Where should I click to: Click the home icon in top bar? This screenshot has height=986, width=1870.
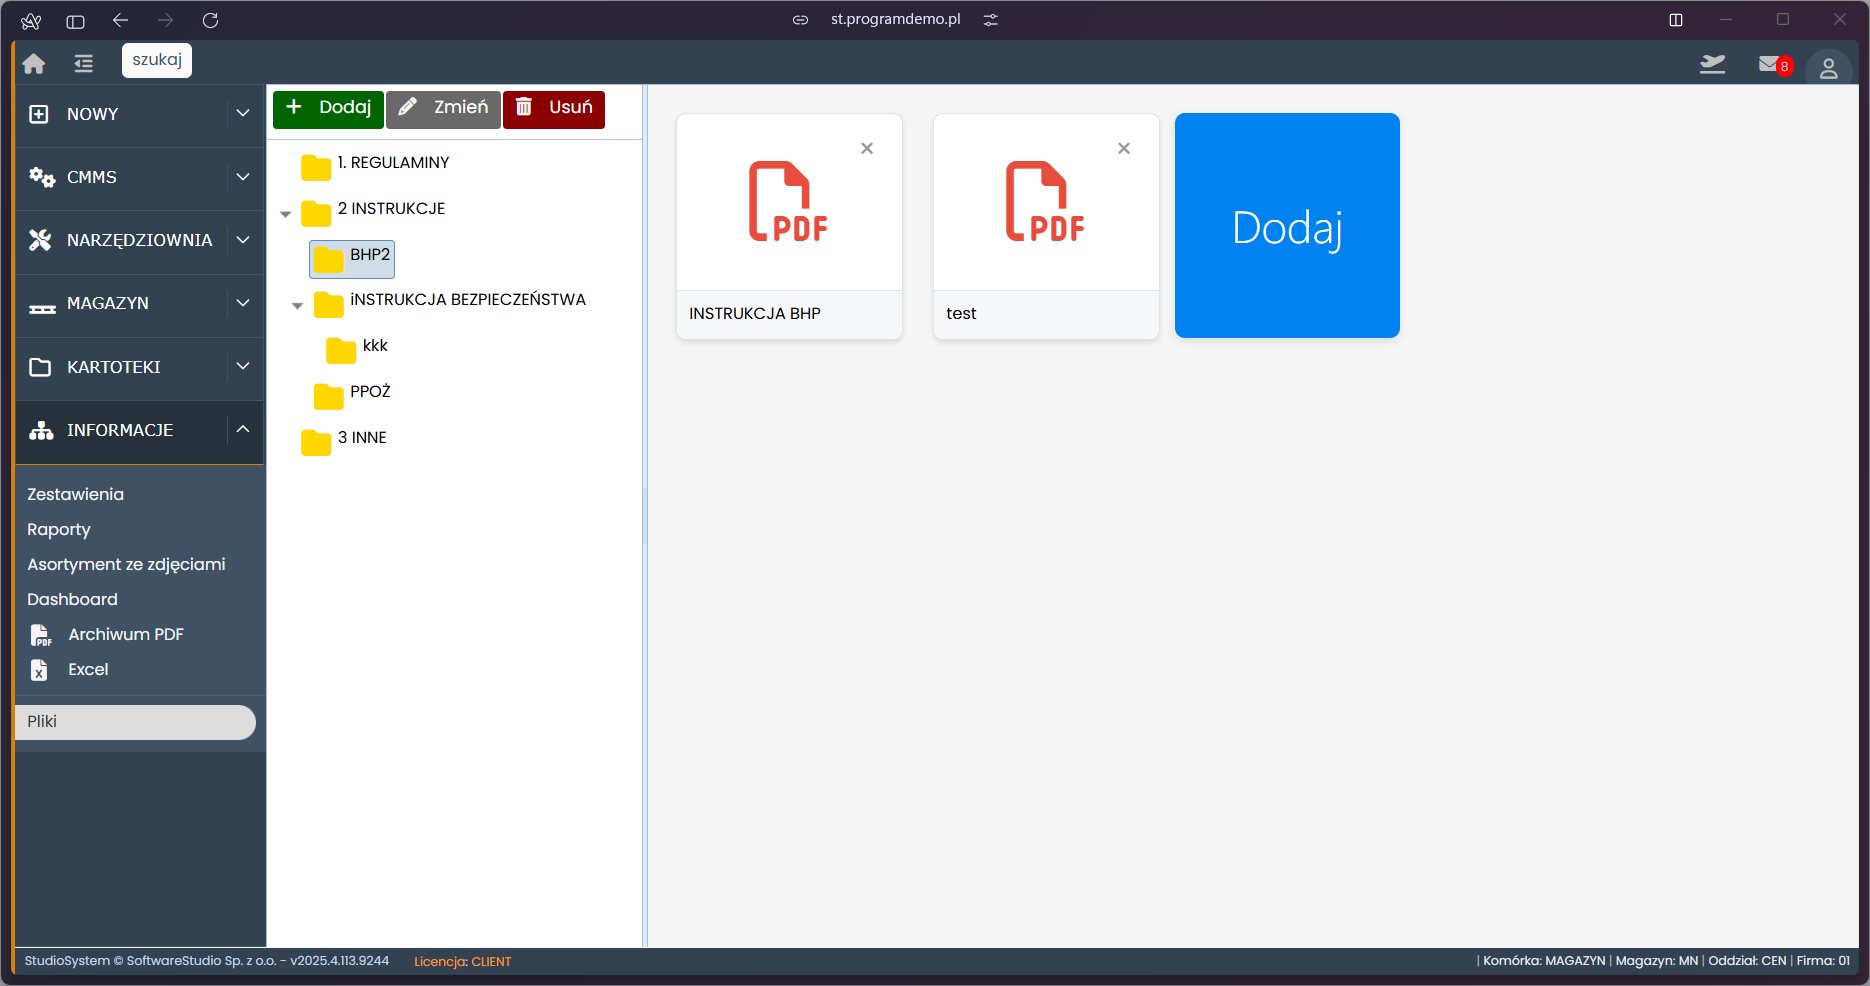34,64
